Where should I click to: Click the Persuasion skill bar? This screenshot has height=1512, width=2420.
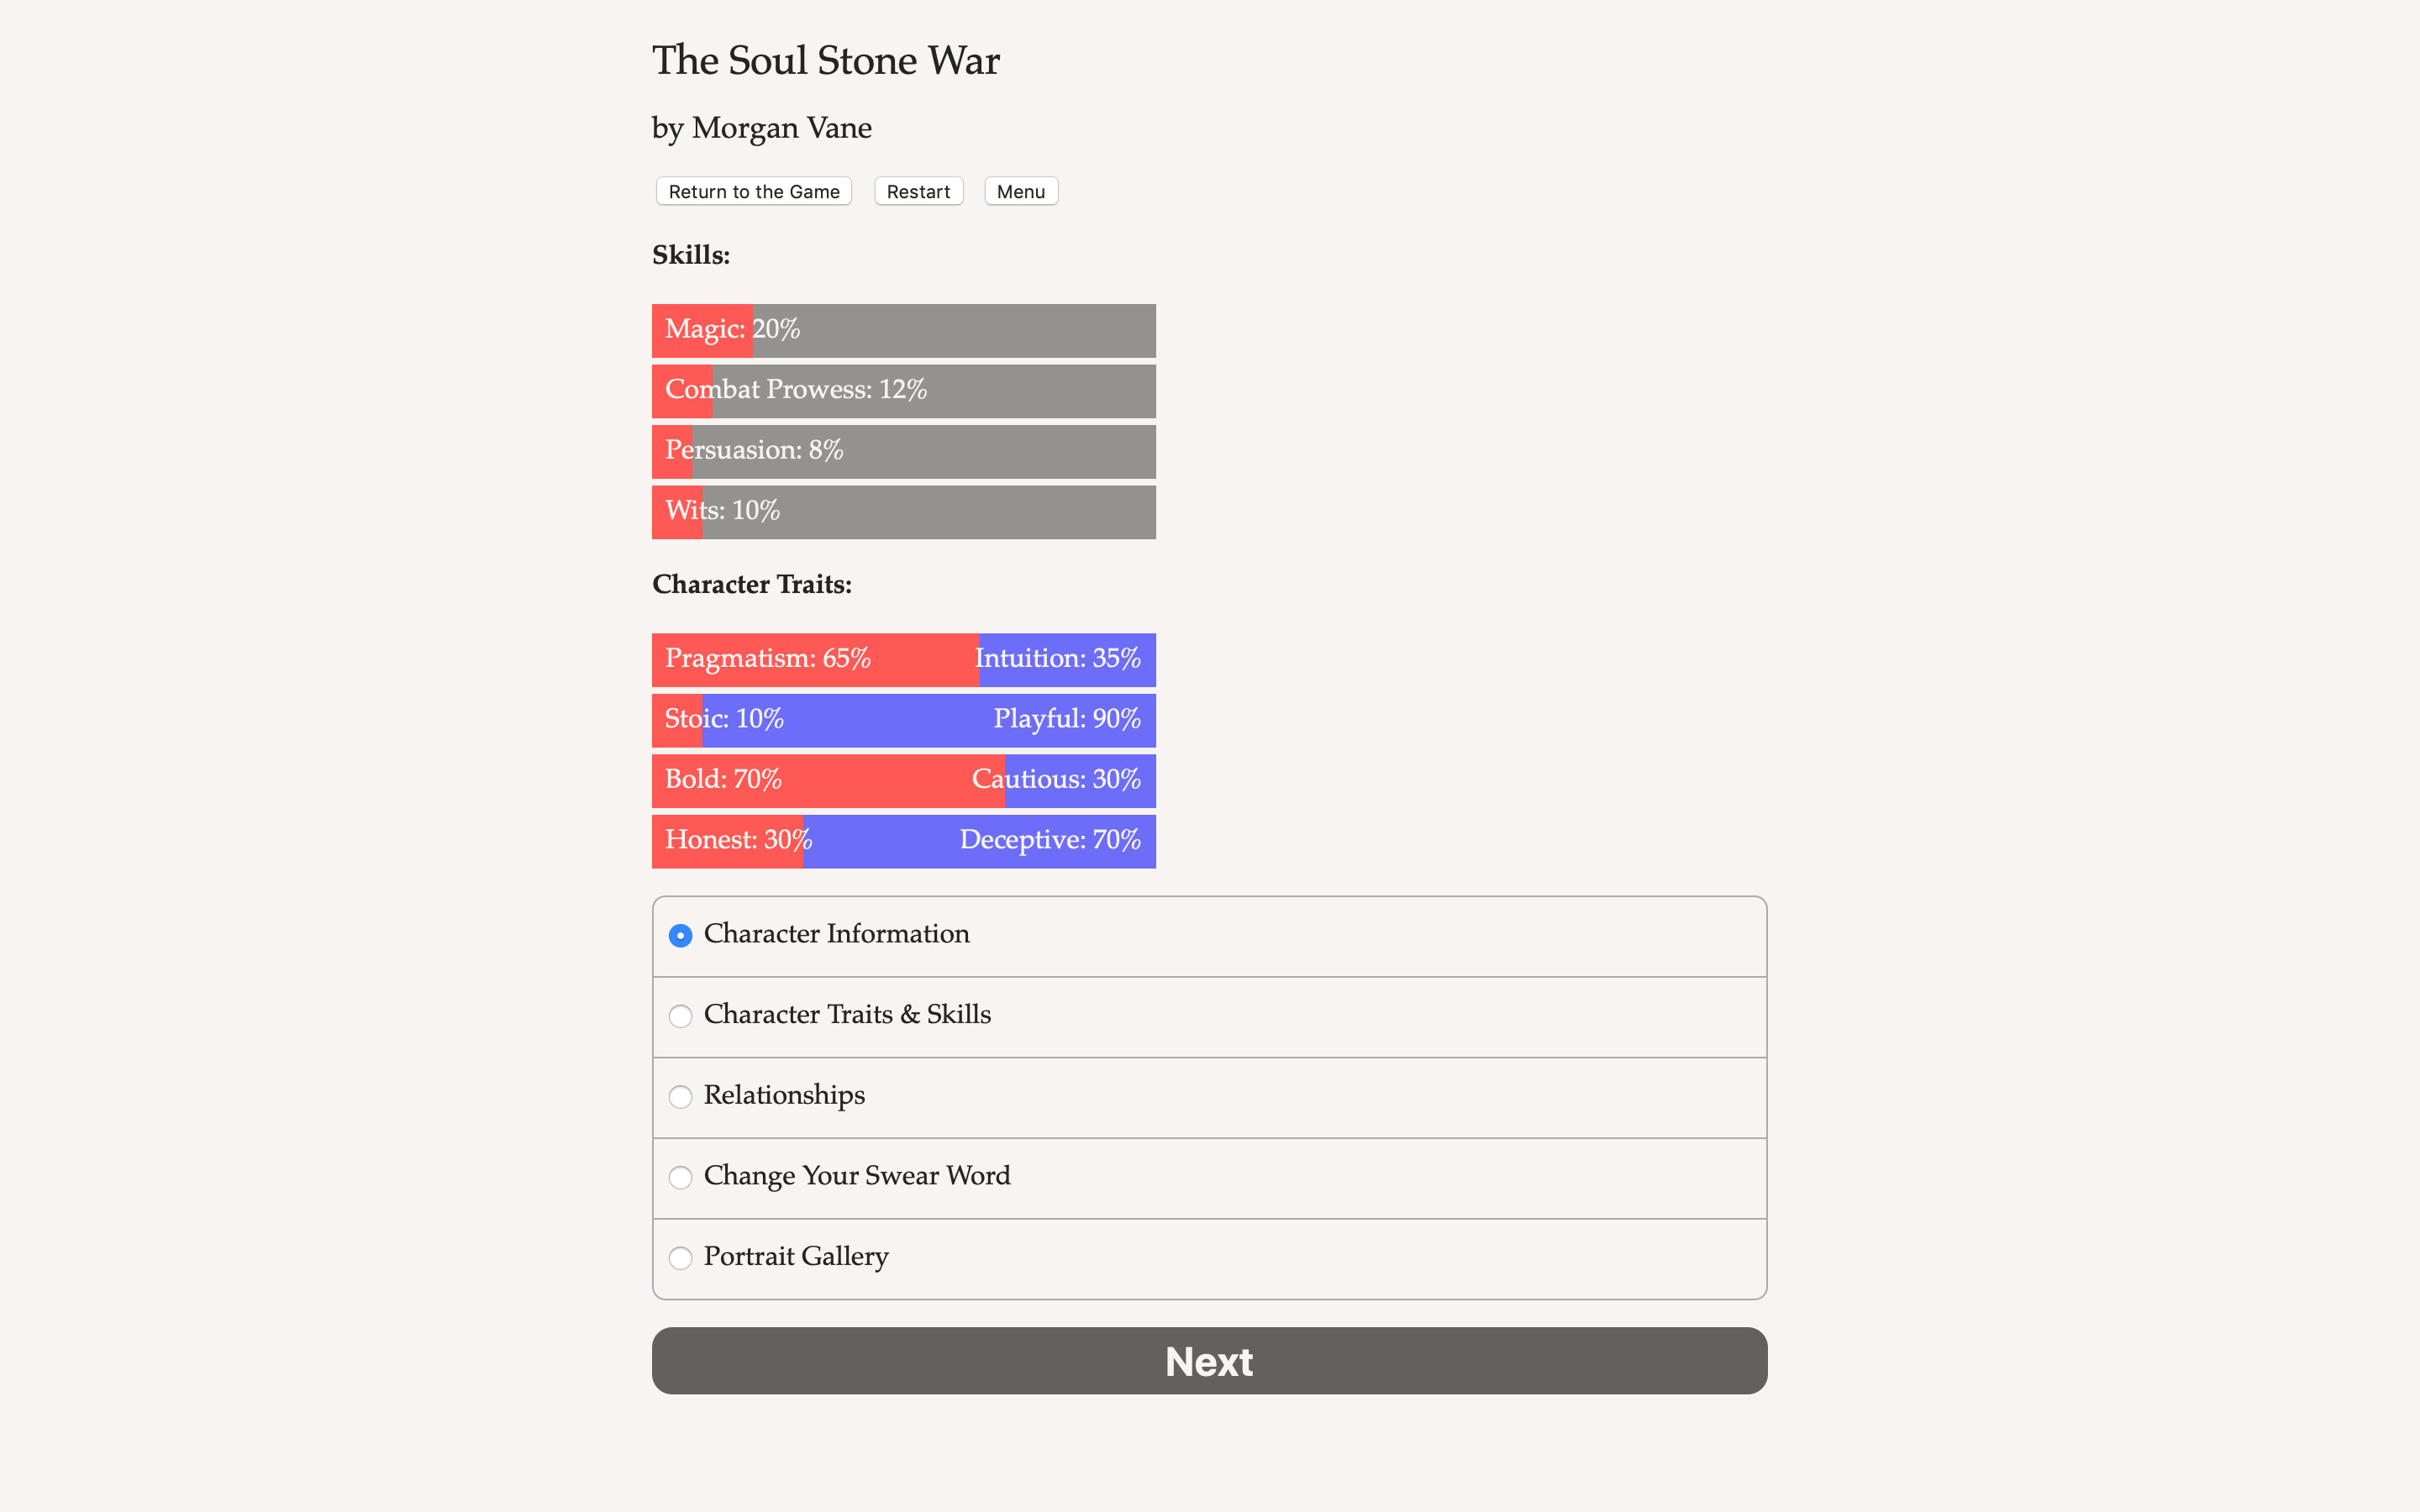tap(903, 451)
